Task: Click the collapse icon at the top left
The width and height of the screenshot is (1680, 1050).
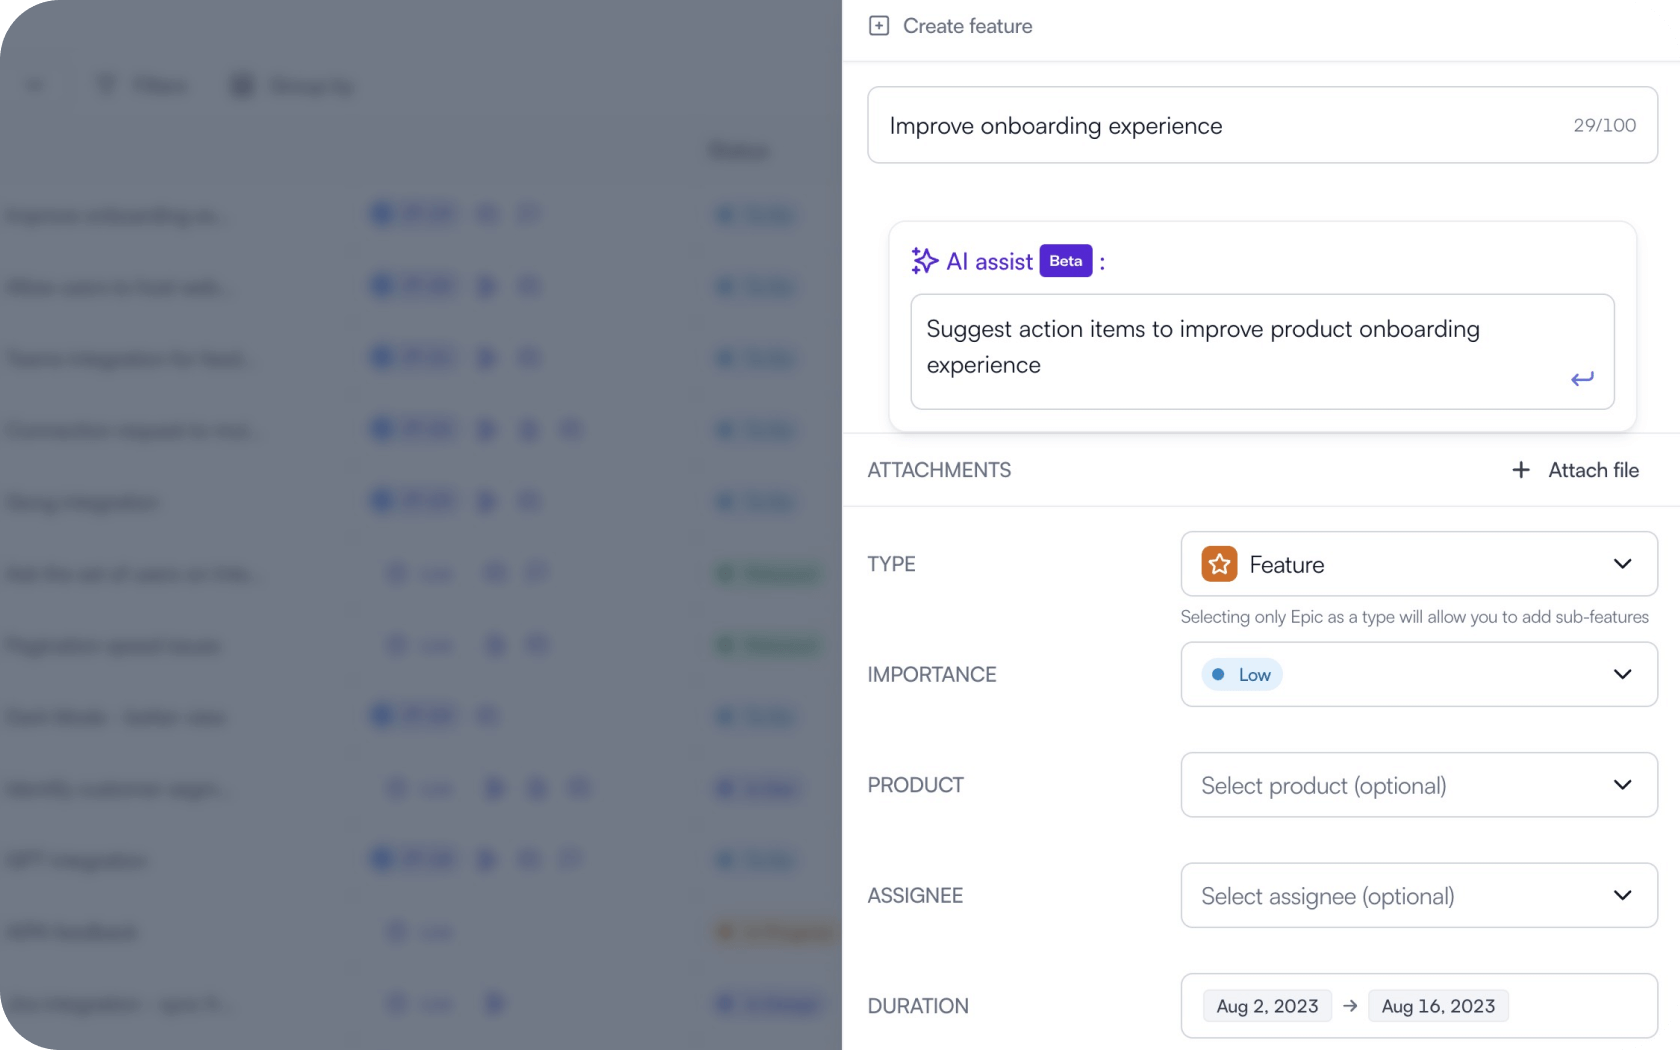Action: tap(34, 85)
